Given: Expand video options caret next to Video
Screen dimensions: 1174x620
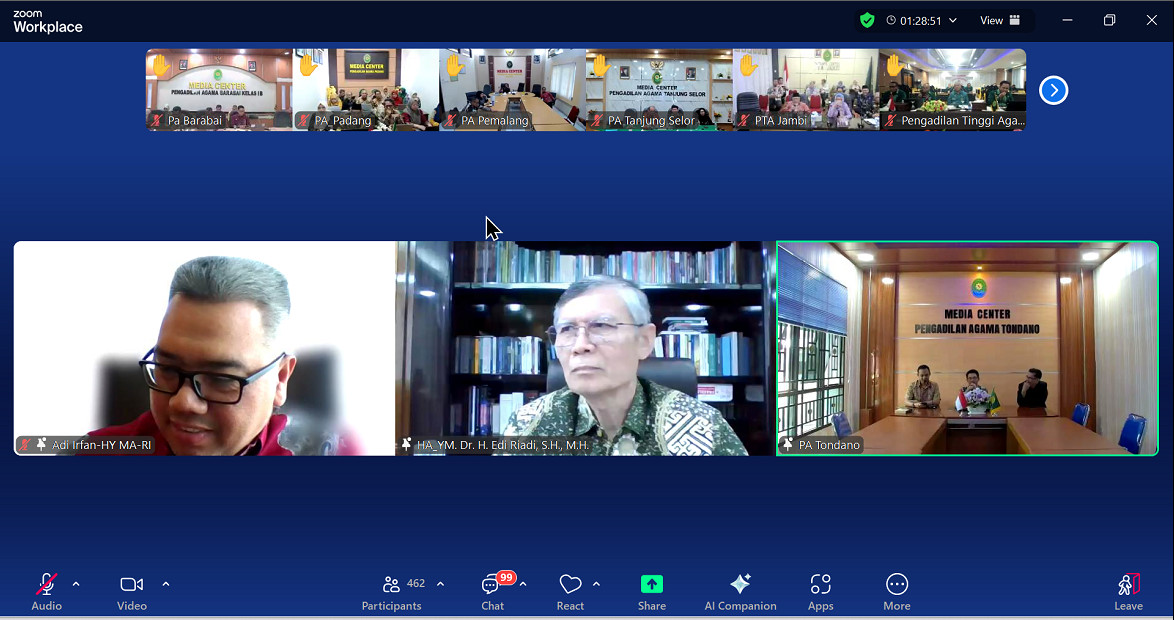Looking at the screenshot, I should point(166,584).
